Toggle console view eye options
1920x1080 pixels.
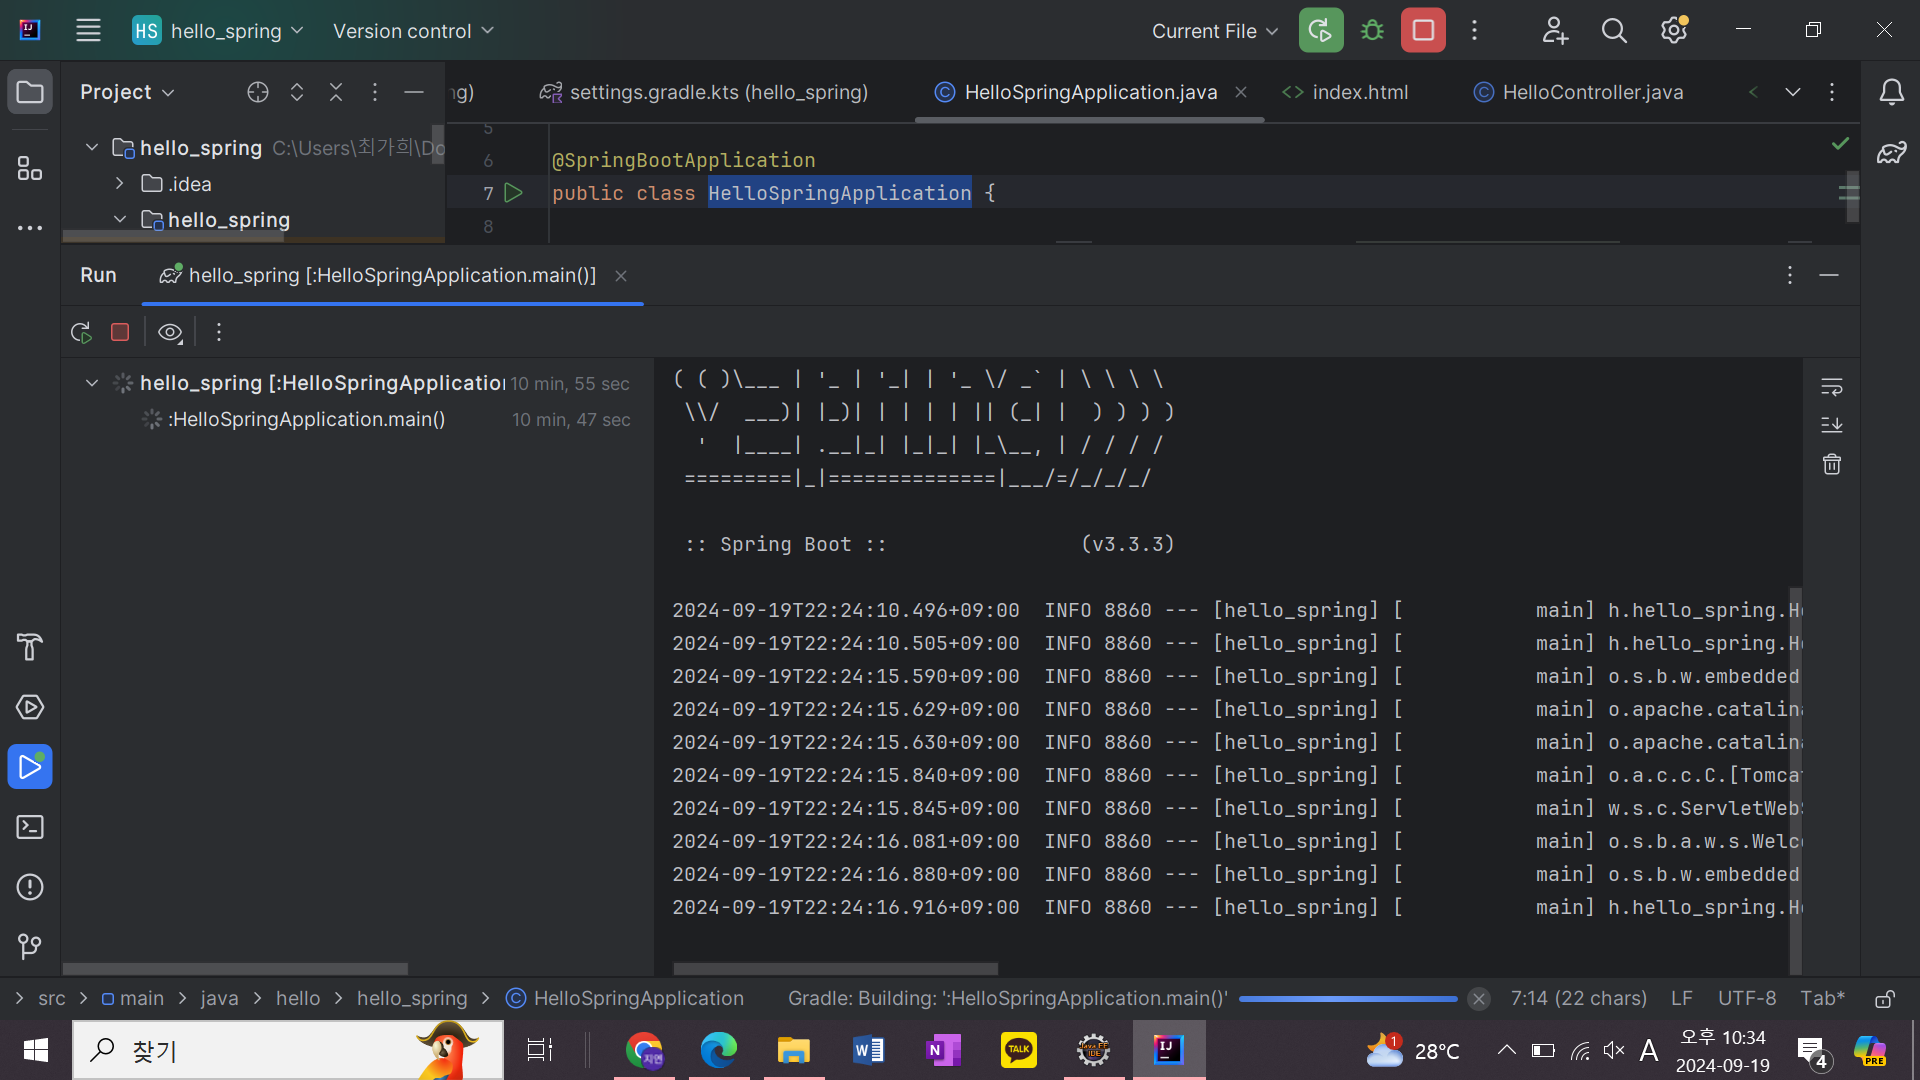(170, 332)
